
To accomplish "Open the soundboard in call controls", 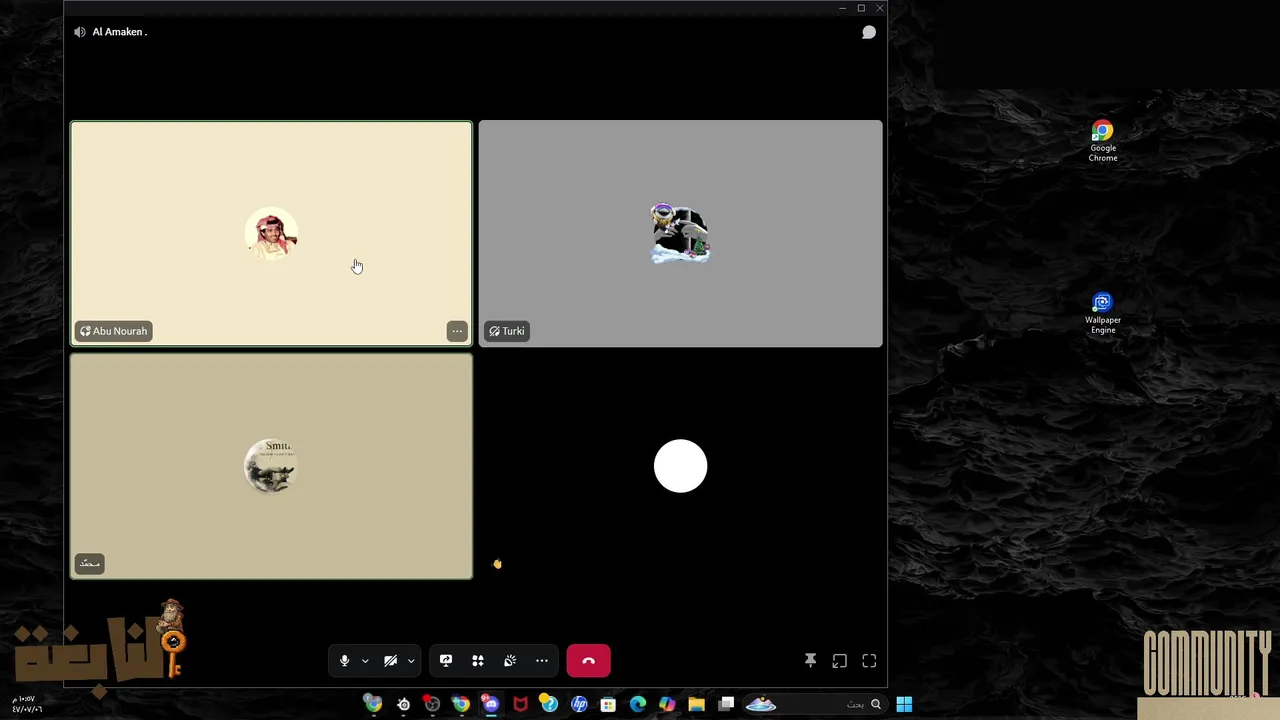I will coord(510,661).
